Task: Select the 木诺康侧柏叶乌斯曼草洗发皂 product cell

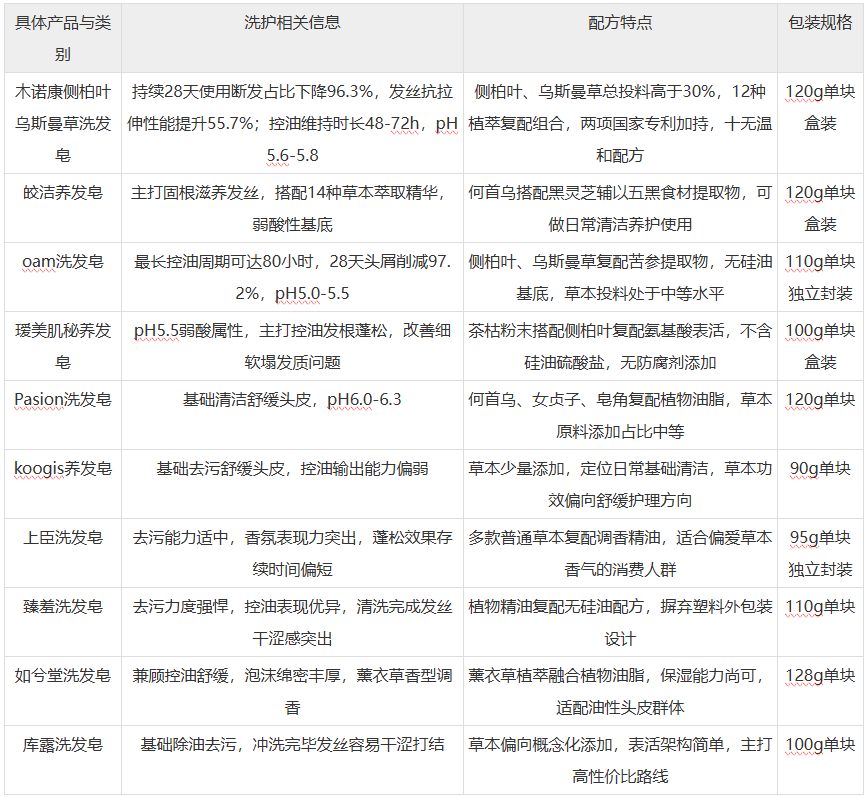Action: pyautogui.click(x=63, y=123)
